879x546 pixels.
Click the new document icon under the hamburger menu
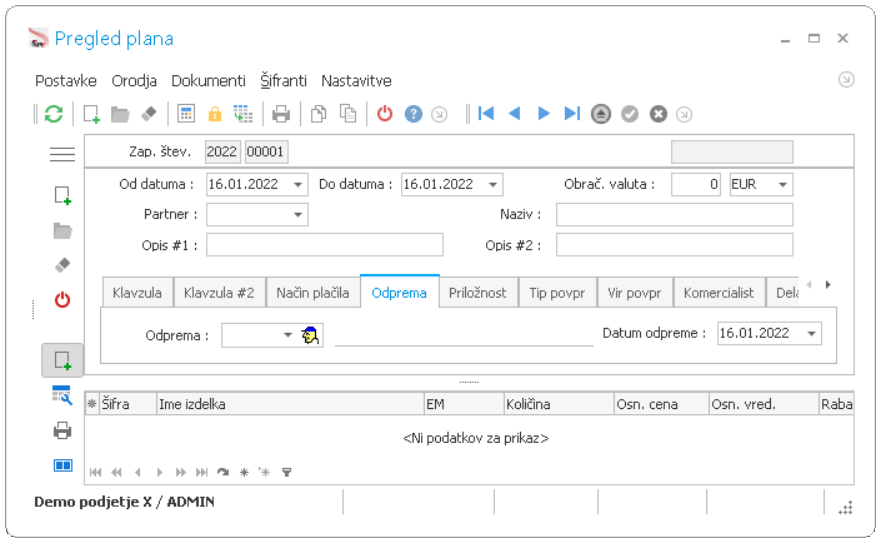63,196
